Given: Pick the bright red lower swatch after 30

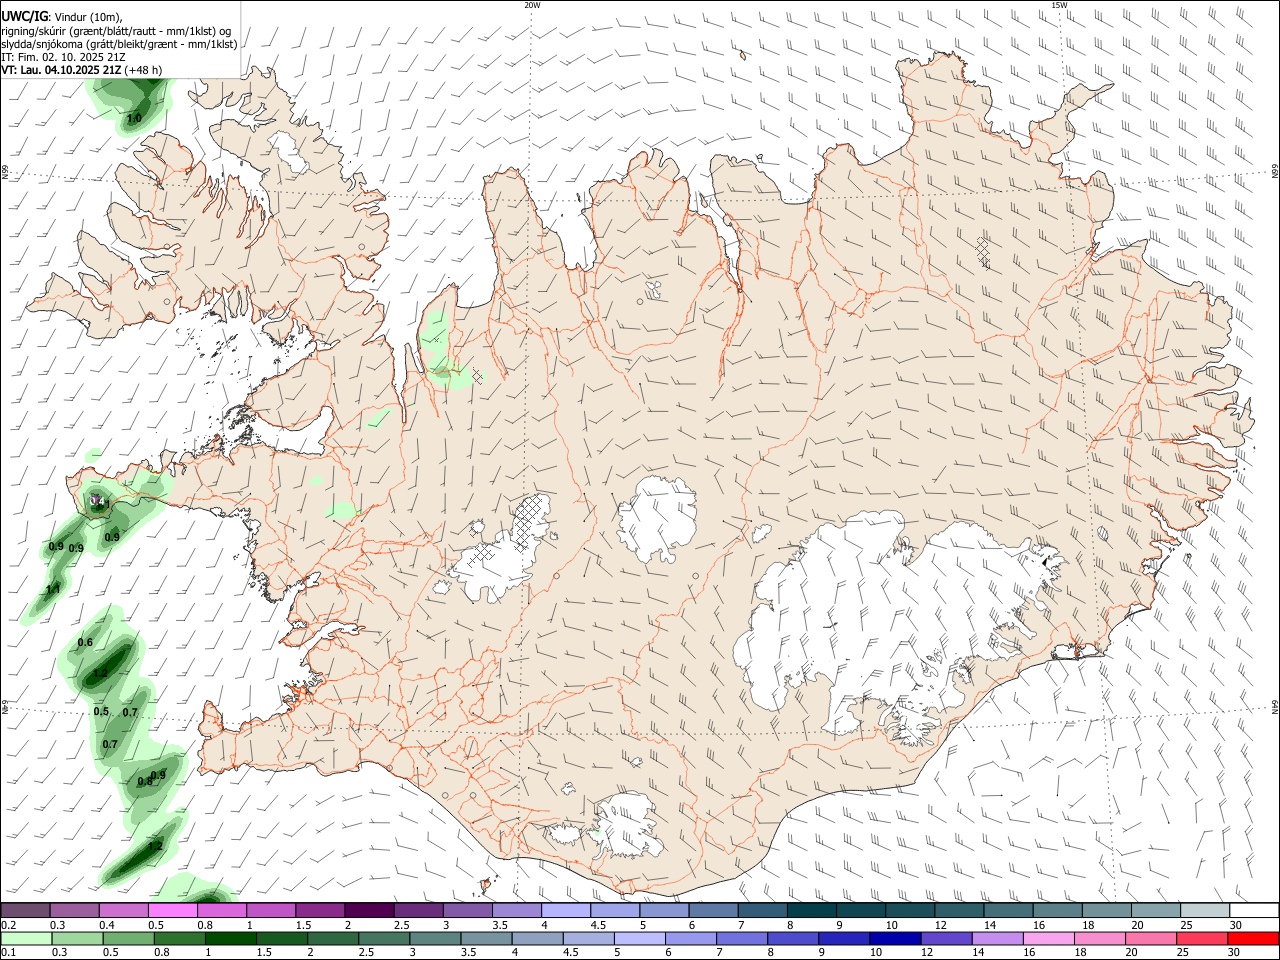Looking at the screenshot, I should pyautogui.click(x=1252, y=939).
